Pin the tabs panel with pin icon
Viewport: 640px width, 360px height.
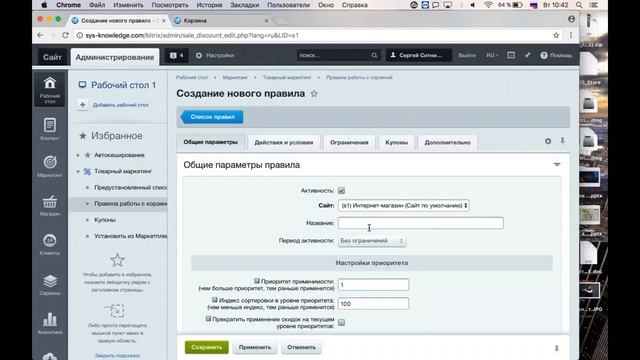pyautogui.click(x=562, y=141)
